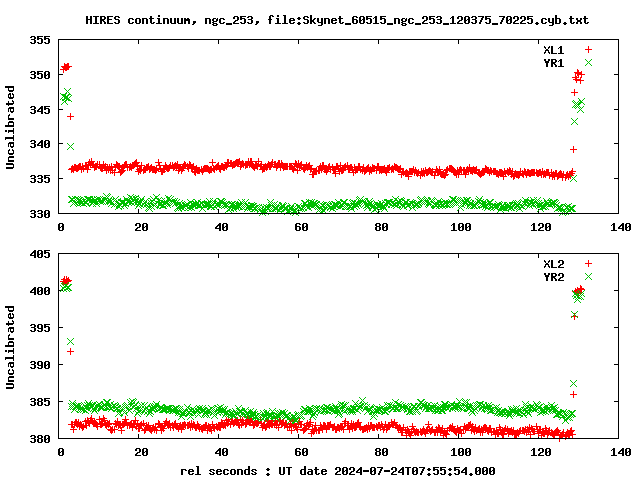Image resolution: width=640 pixels, height=480 pixels.
Task: Select the XL2 legend label
Action: point(553,264)
